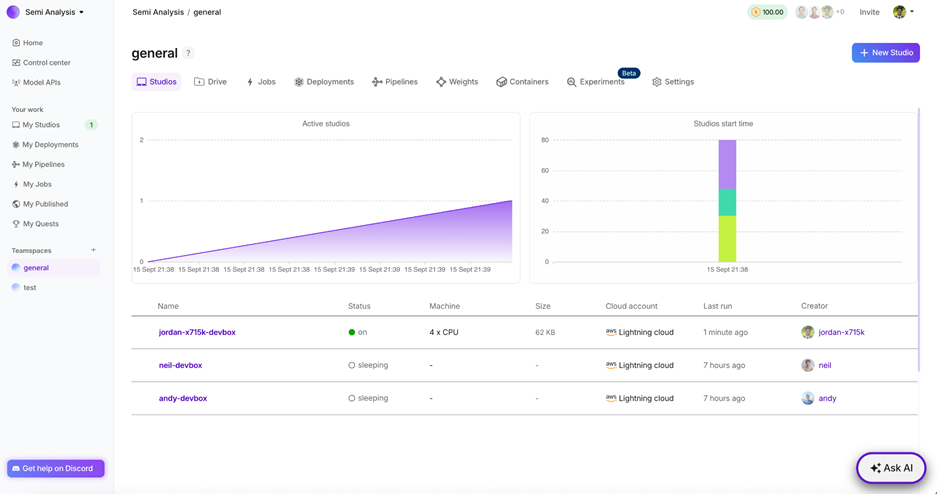
Task: Click the team member avatars group
Action: click(814, 12)
